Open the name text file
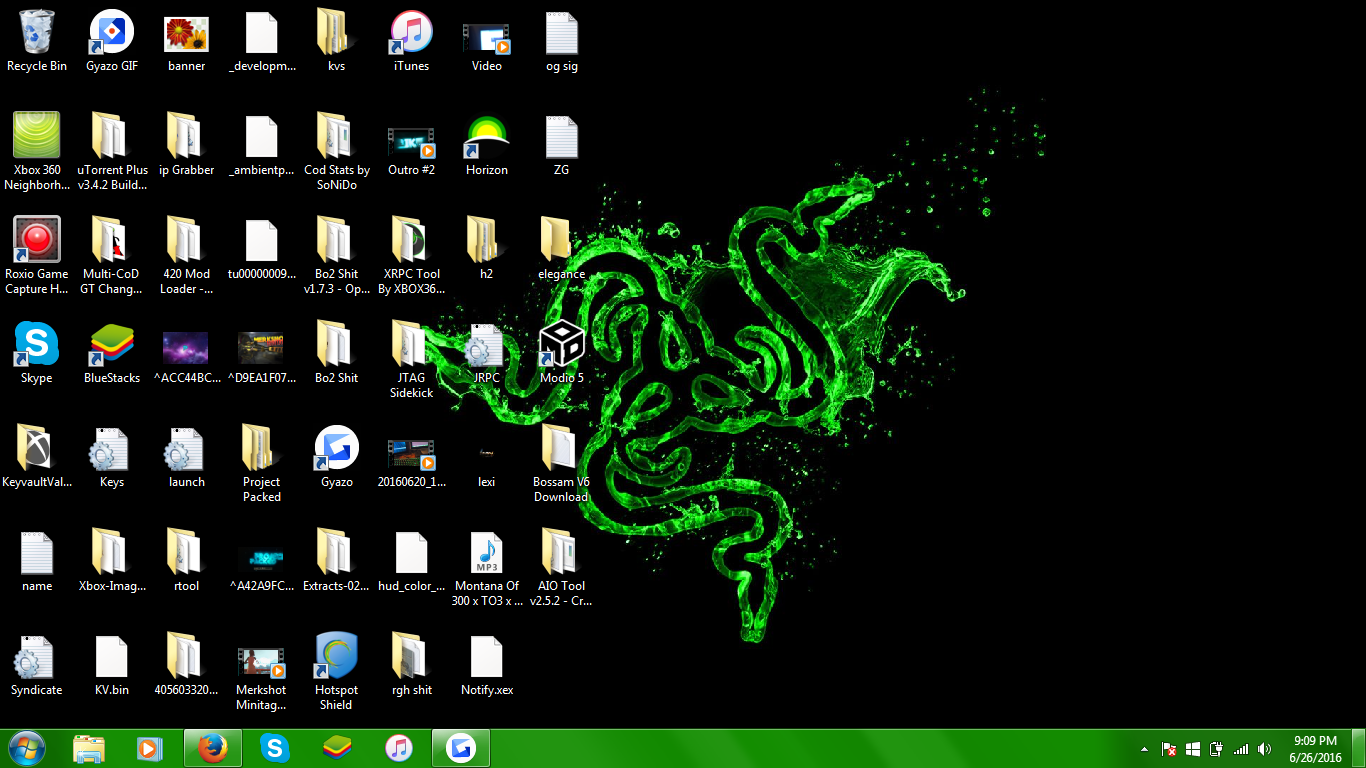 [x=37, y=562]
